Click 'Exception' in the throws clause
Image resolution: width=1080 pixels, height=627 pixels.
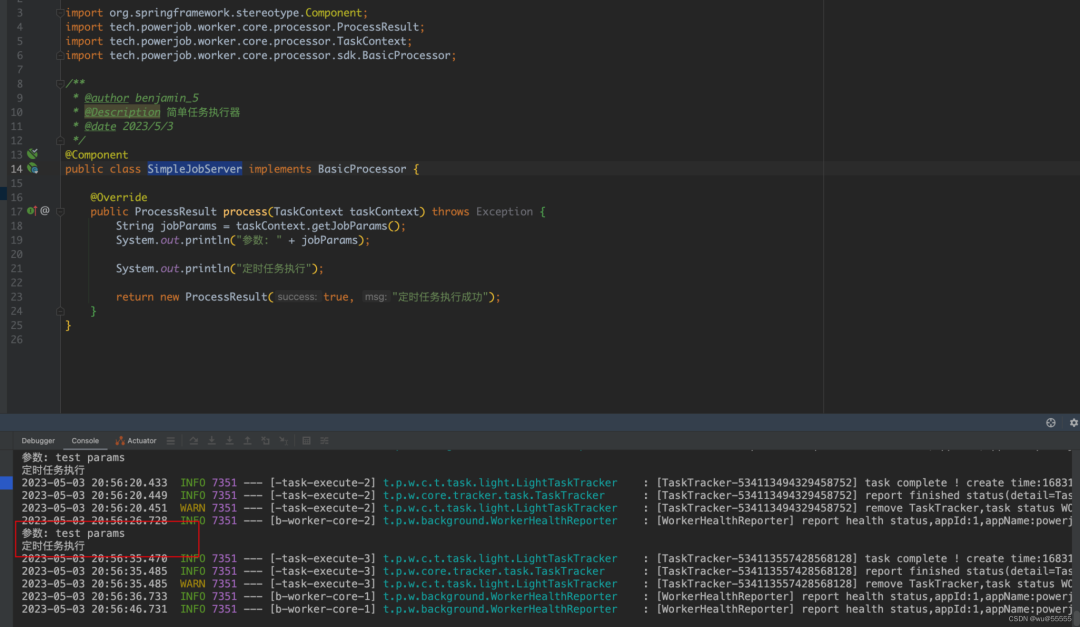tap(504, 212)
